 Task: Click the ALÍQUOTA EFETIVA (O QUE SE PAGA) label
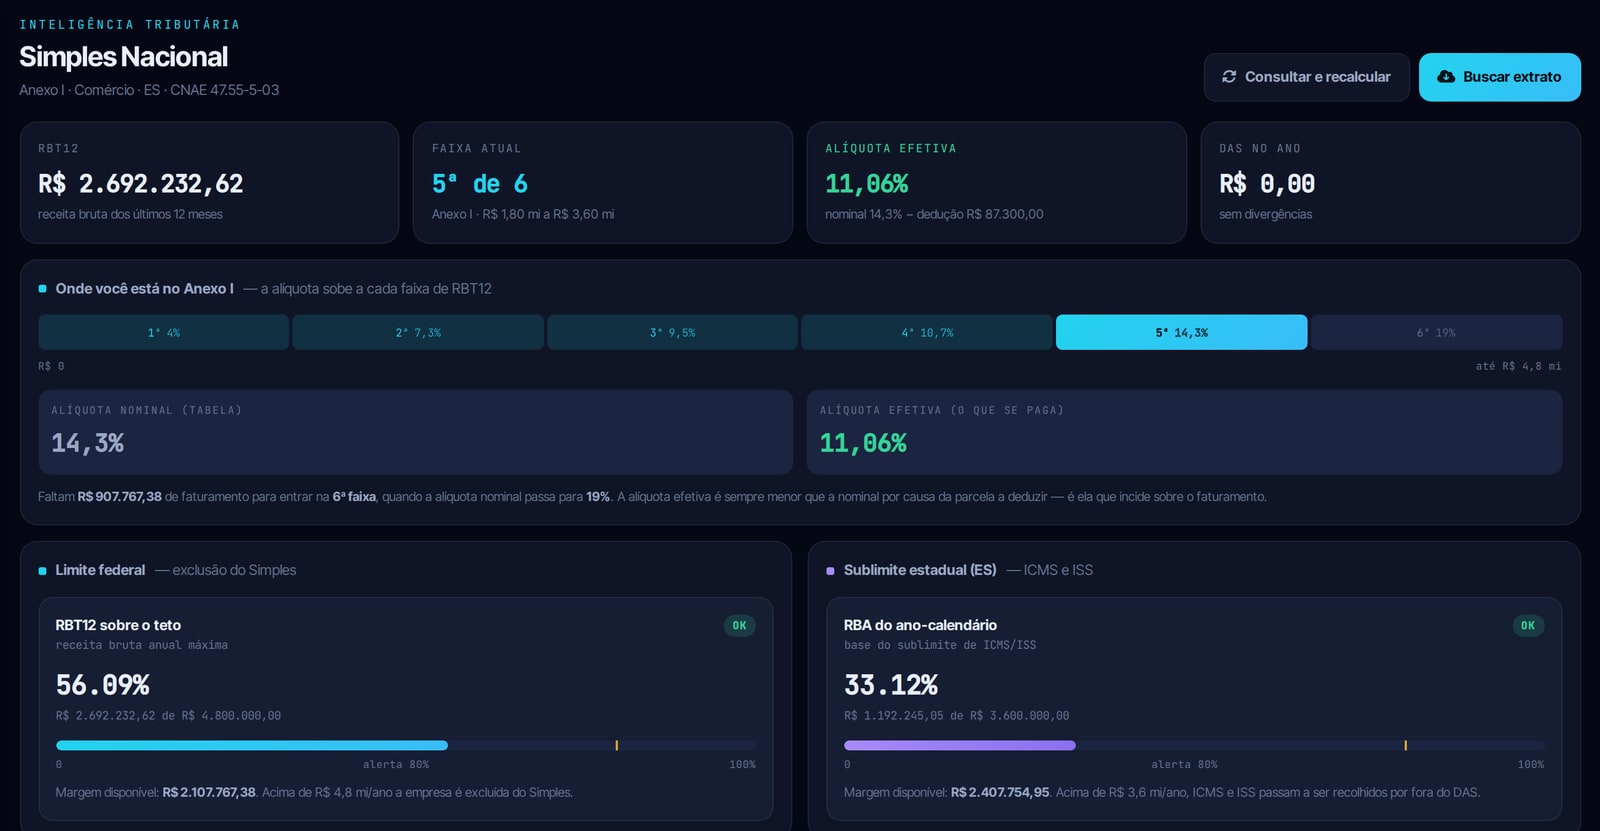pos(942,410)
